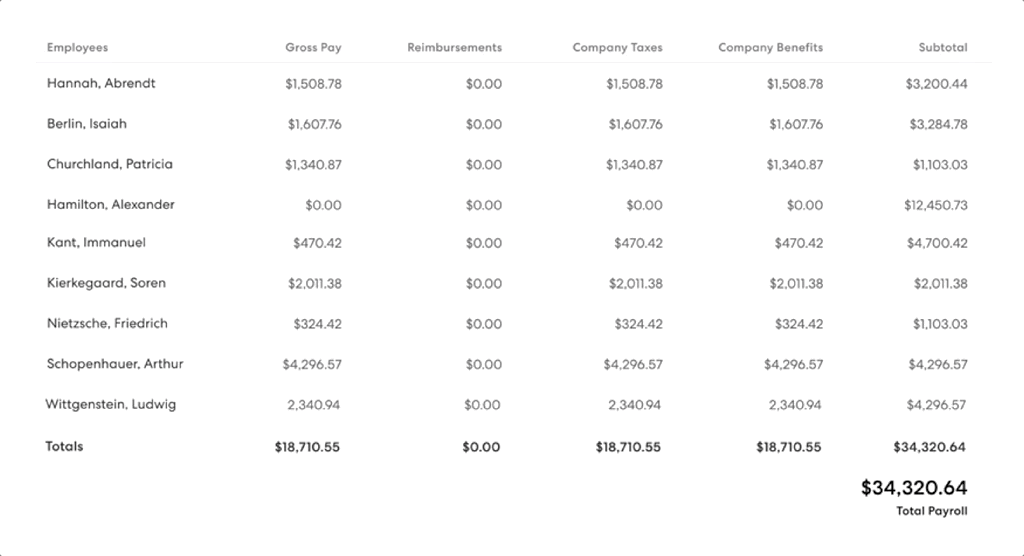
Task: Open Kierkegaard, Soren's employee entry
Action: point(106,283)
